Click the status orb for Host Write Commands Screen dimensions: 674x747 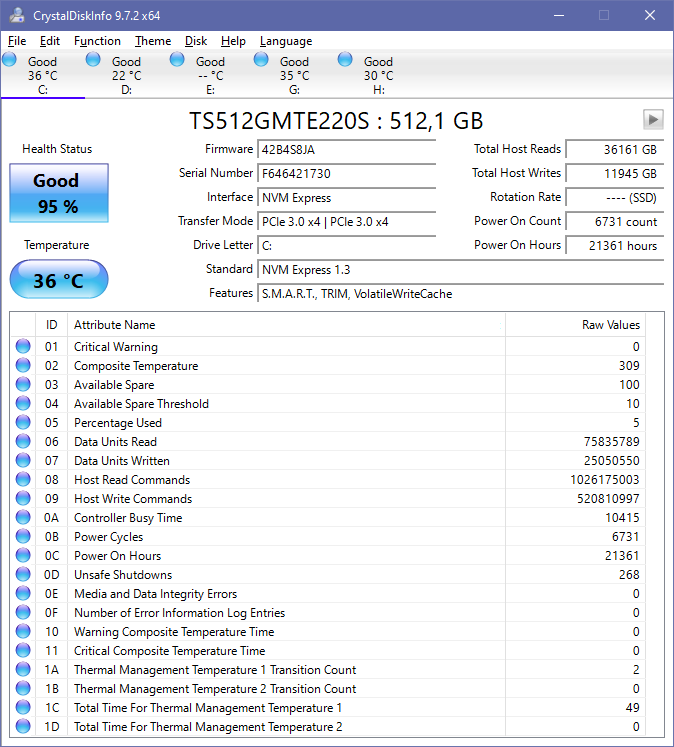click(23, 498)
